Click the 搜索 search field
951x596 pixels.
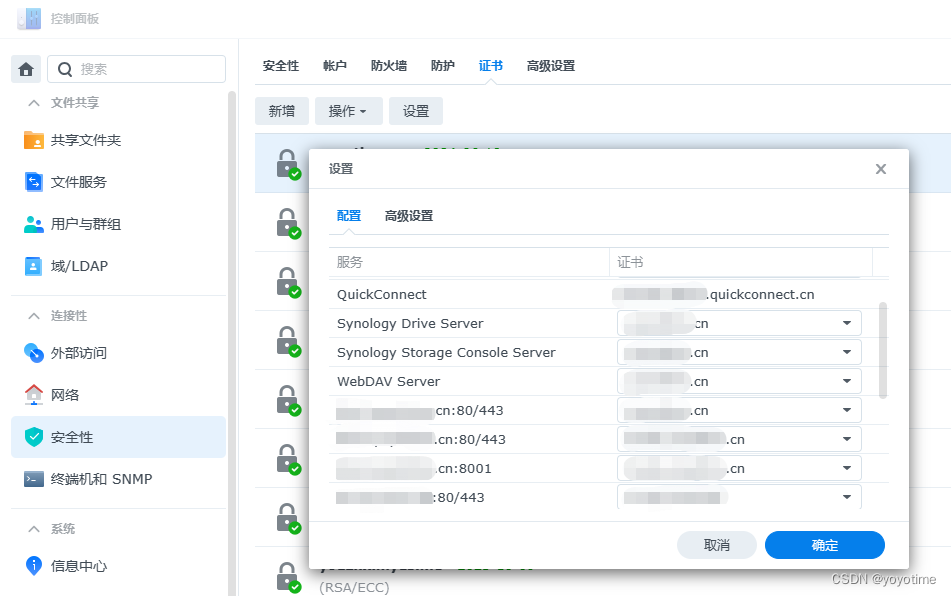pos(140,68)
